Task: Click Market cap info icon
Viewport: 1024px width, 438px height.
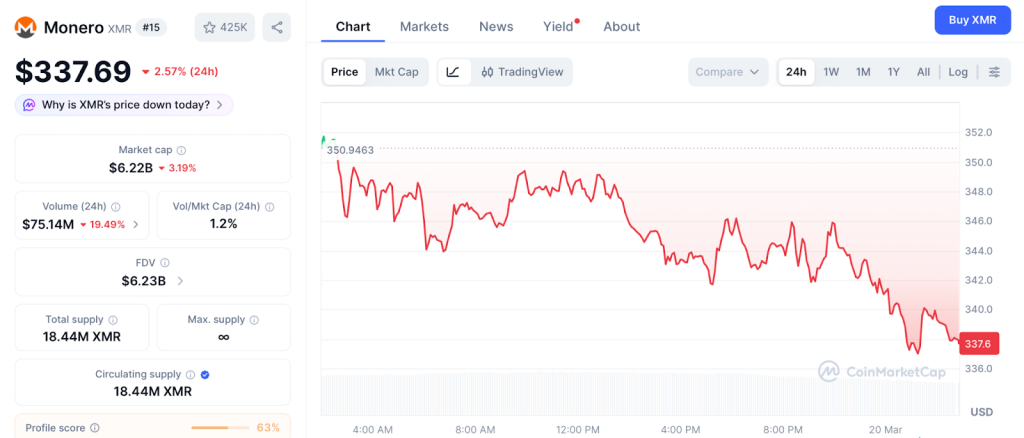Action: (x=181, y=150)
